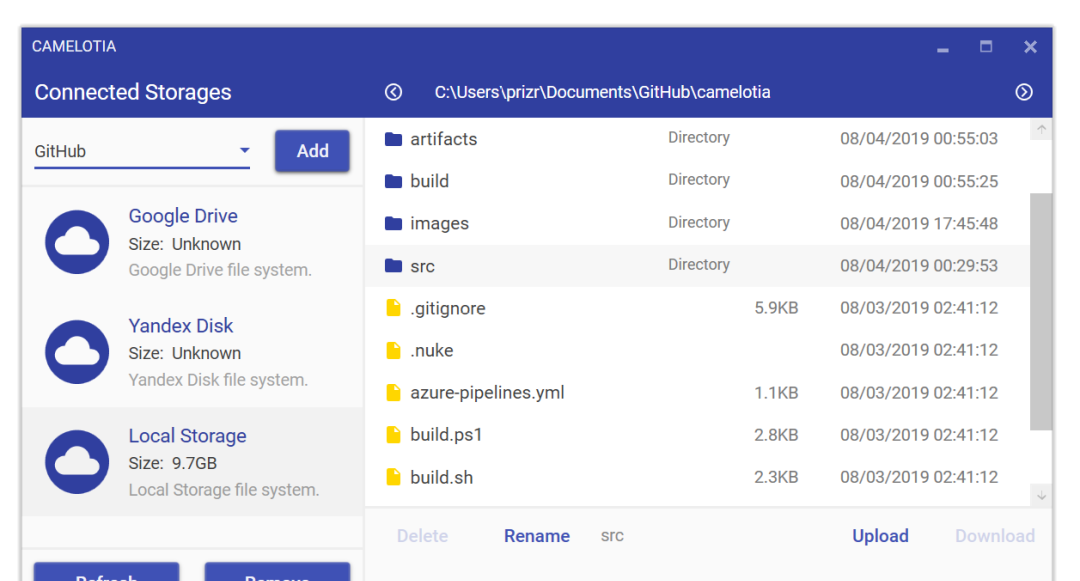Click the build folder icon
Image resolution: width=1080 pixels, height=581 pixels.
pos(393,181)
